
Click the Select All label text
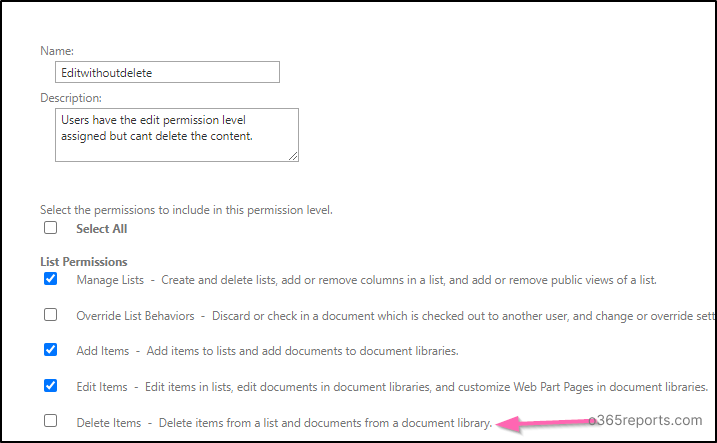click(x=102, y=229)
